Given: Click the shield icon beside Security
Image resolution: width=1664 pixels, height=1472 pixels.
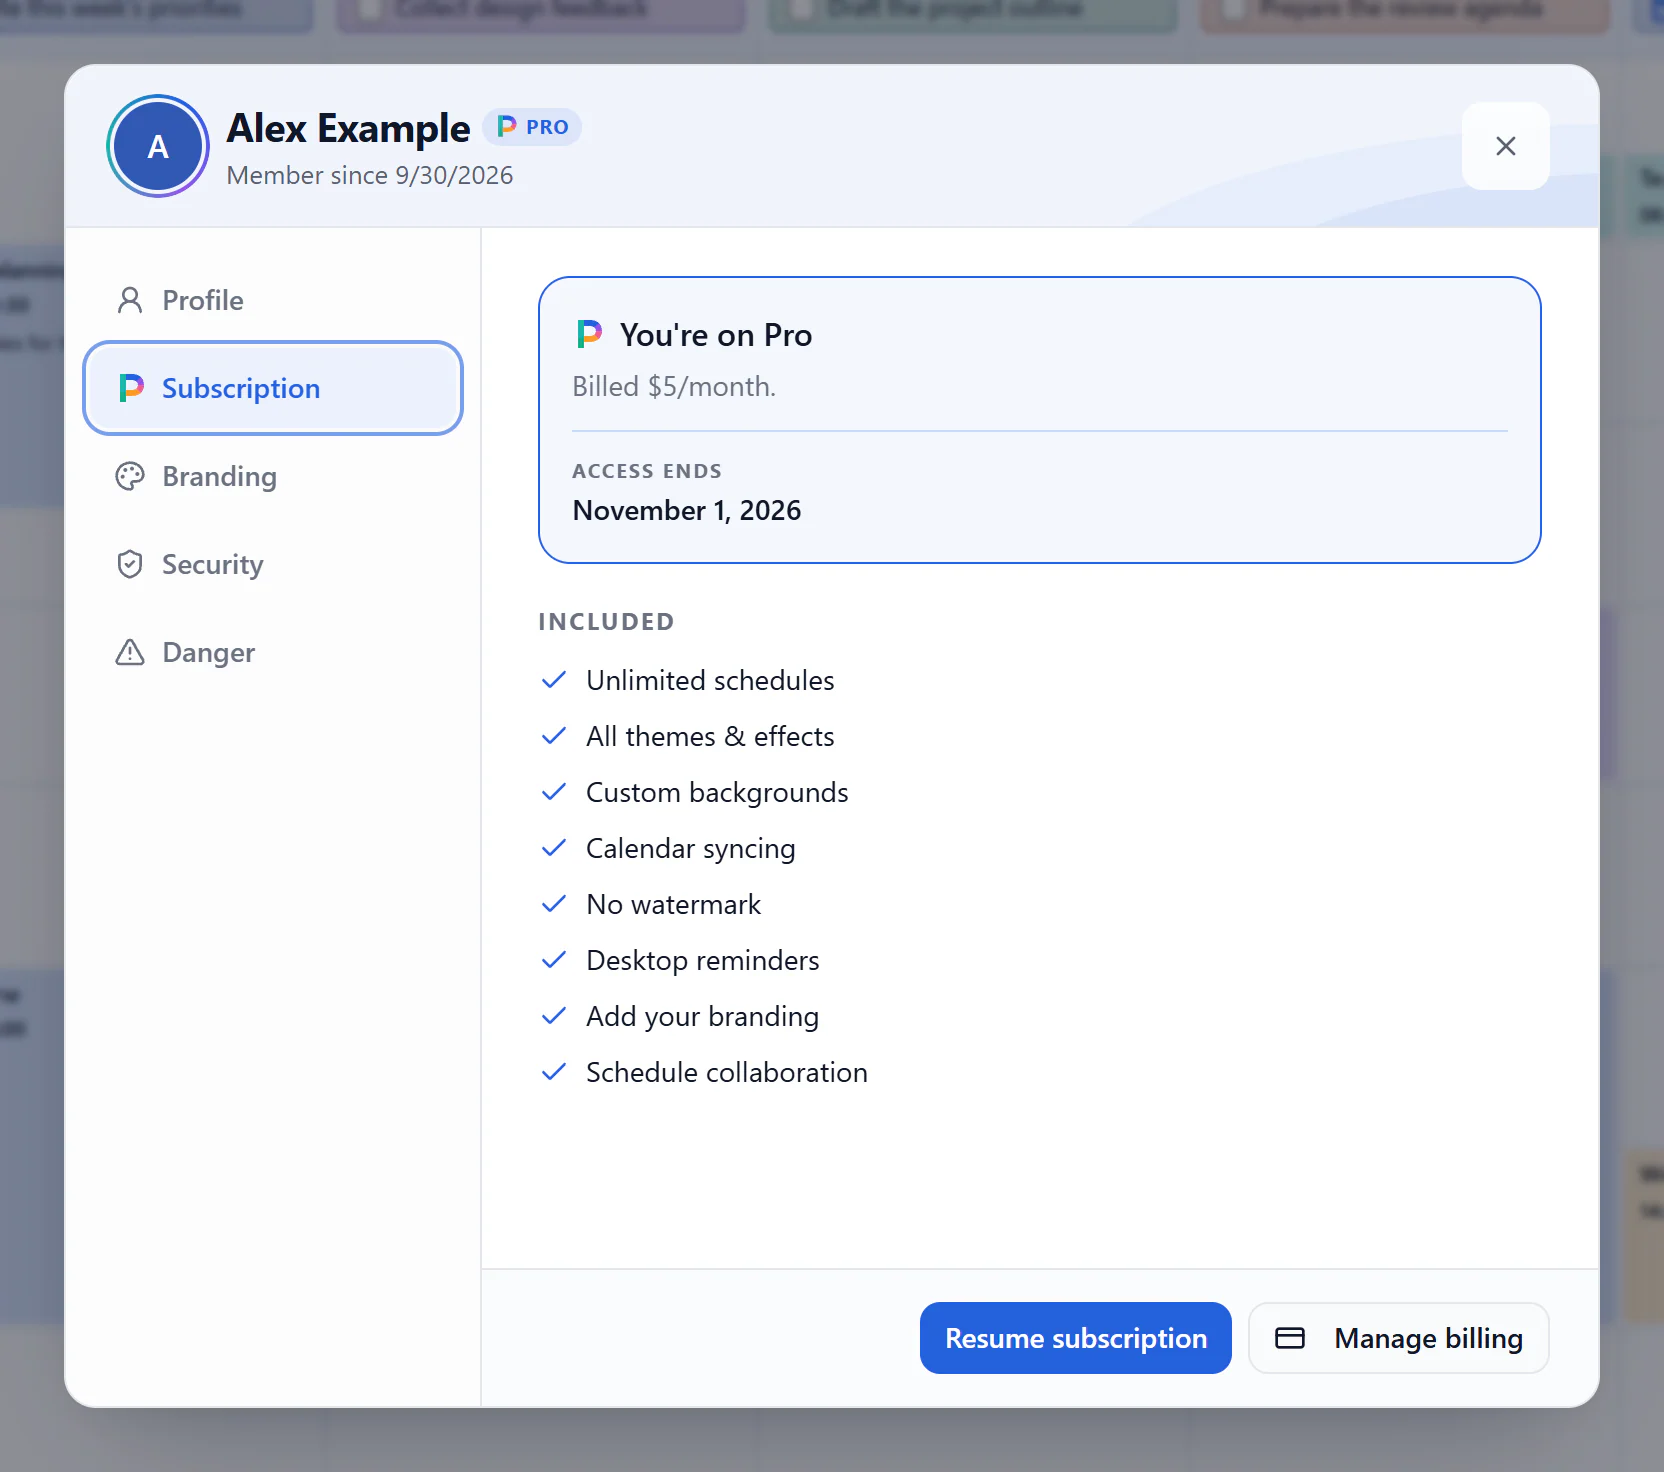Looking at the screenshot, I should click(130, 564).
